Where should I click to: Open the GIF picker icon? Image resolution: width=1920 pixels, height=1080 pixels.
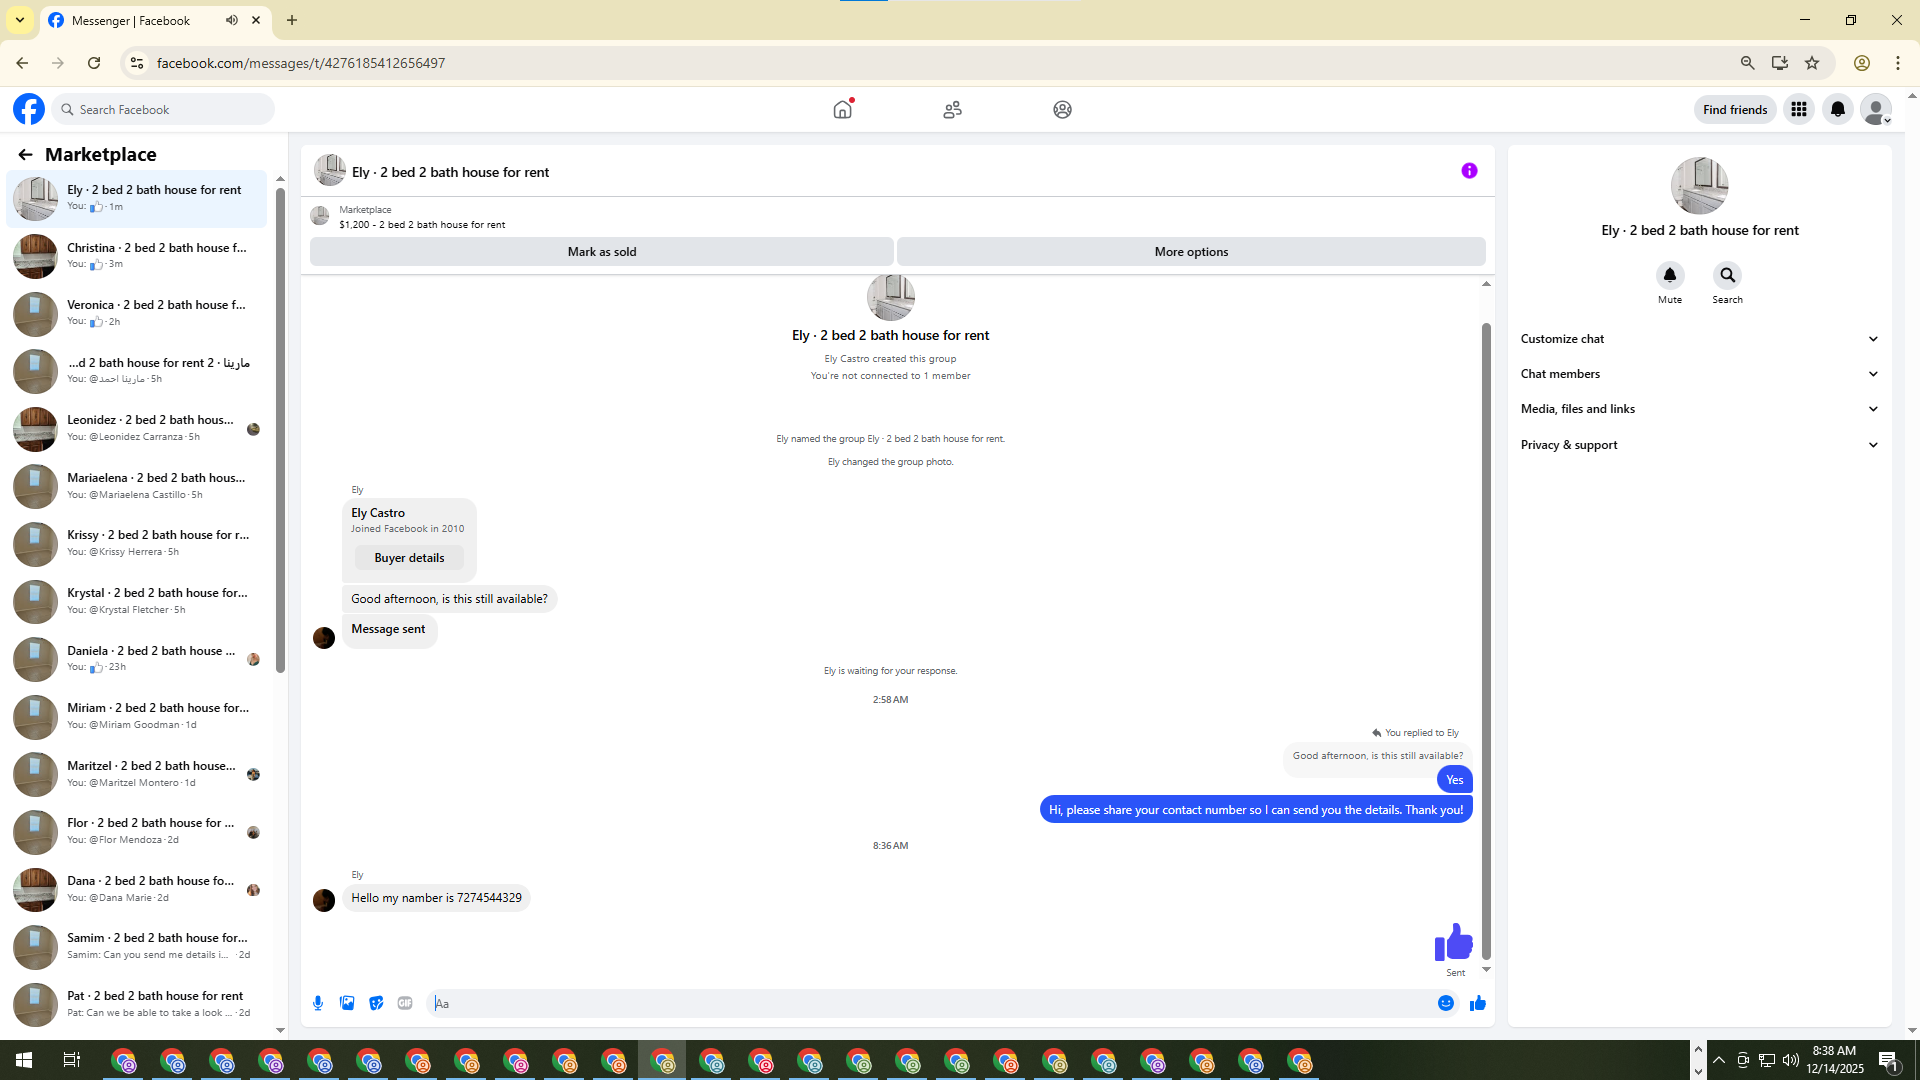405,1003
